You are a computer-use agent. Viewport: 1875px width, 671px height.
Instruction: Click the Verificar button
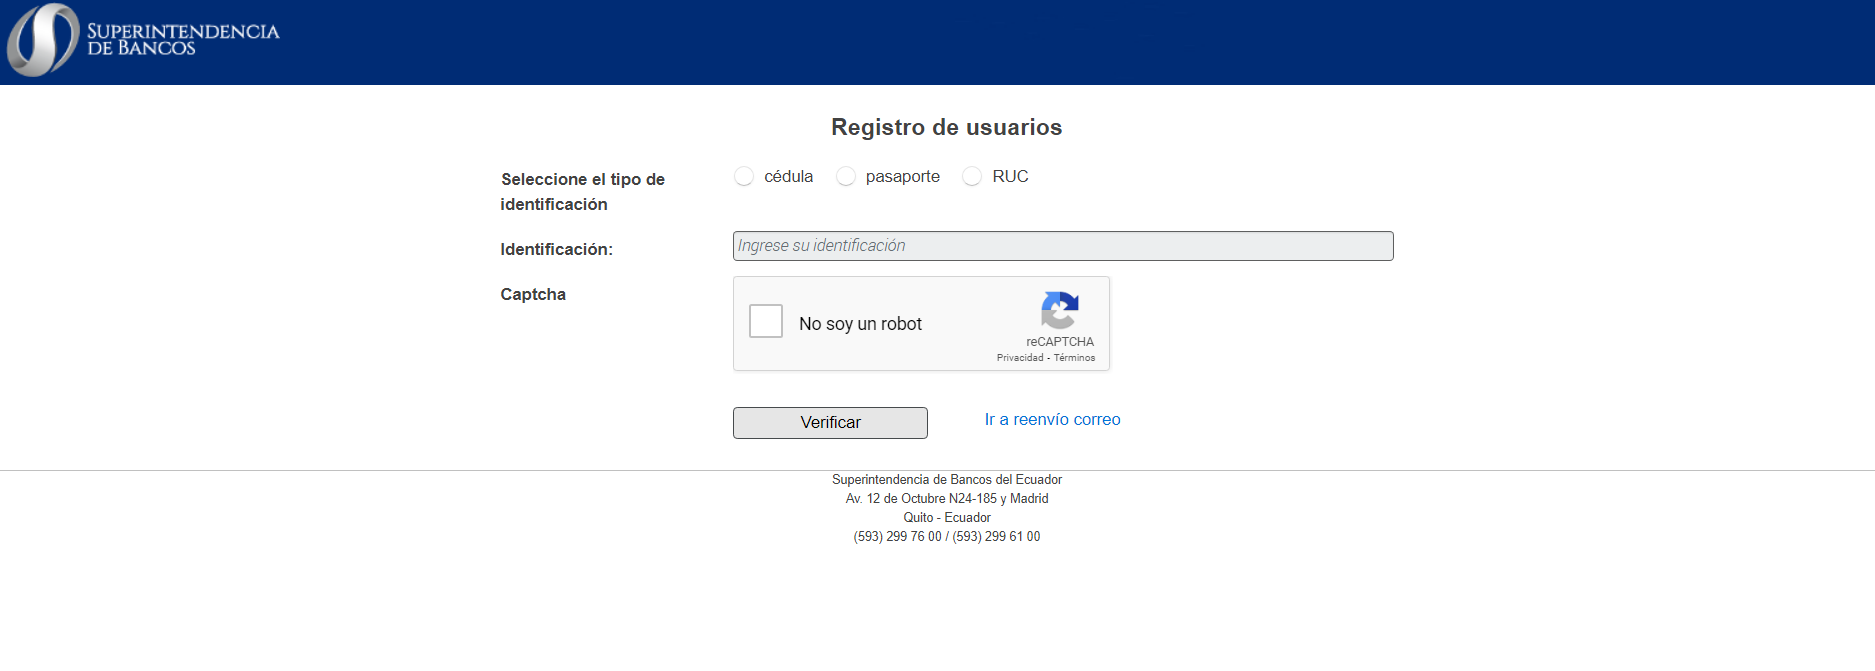[x=830, y=423]
